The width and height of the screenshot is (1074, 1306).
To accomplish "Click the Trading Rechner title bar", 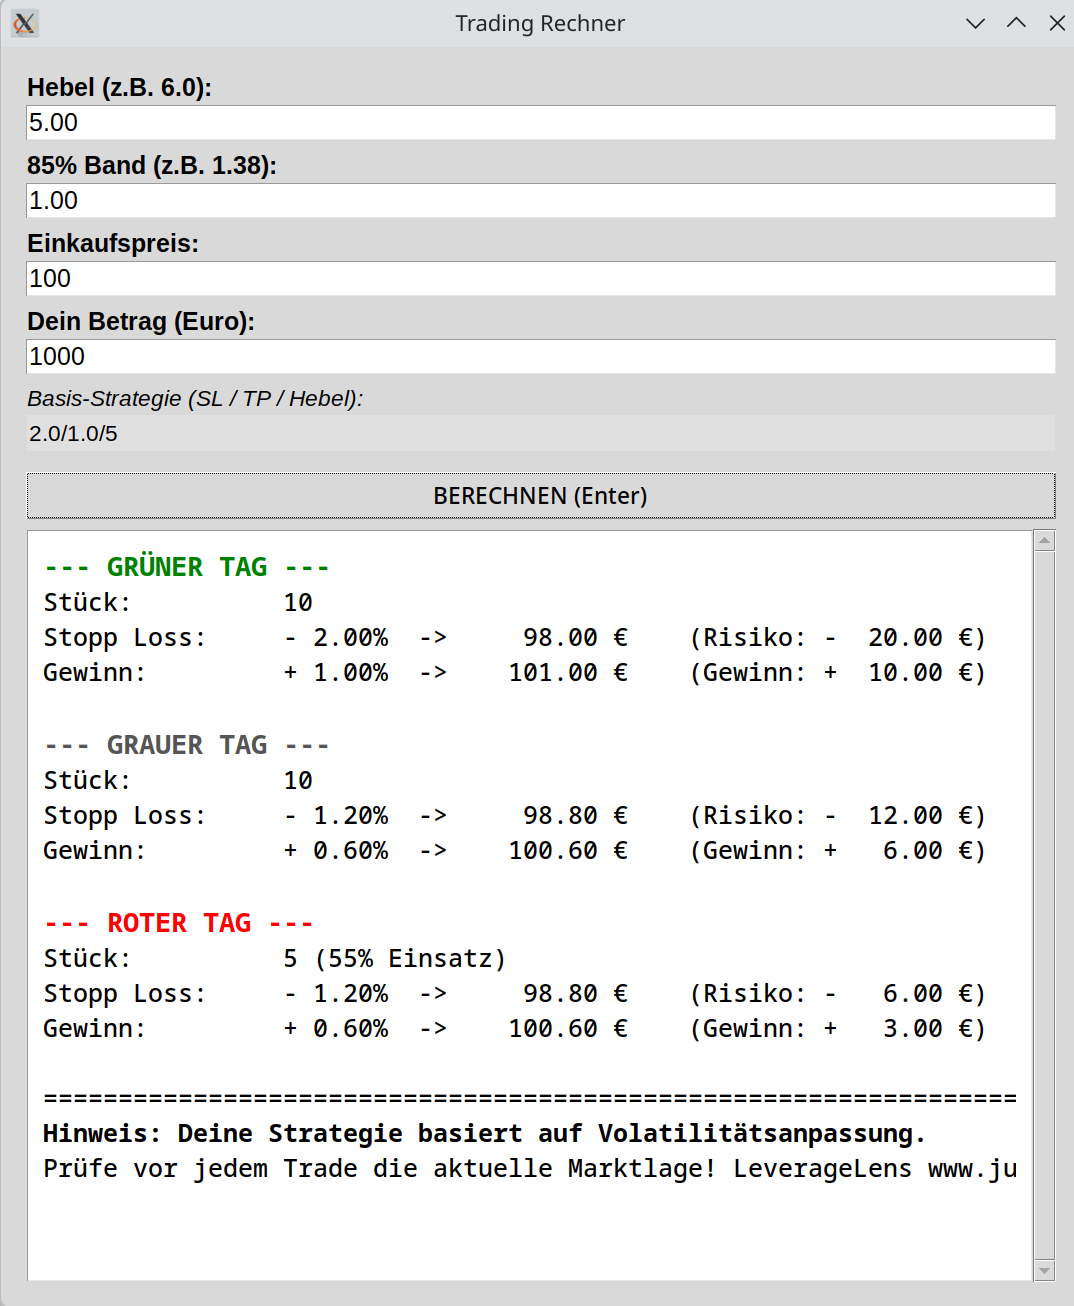I will [x=540, y=23].
